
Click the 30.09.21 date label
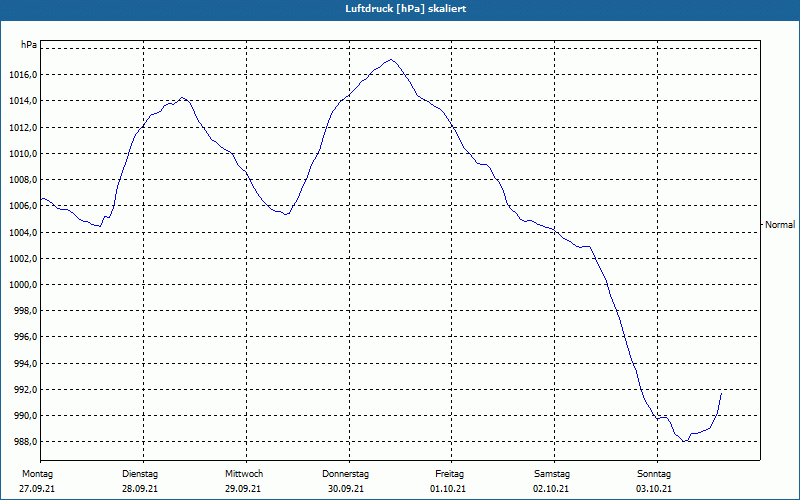pyautogui.click(x=346, y=489)
